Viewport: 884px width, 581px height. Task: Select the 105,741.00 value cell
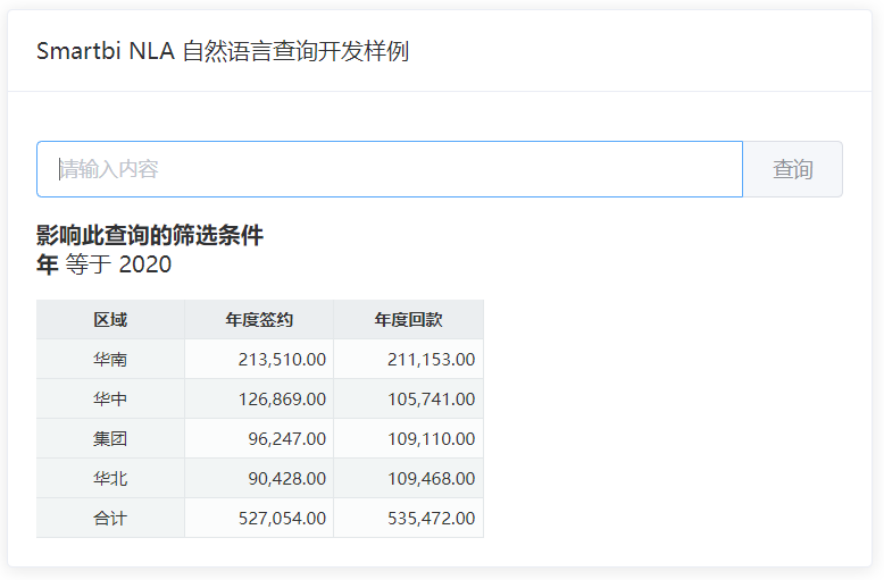coord(409,399)
